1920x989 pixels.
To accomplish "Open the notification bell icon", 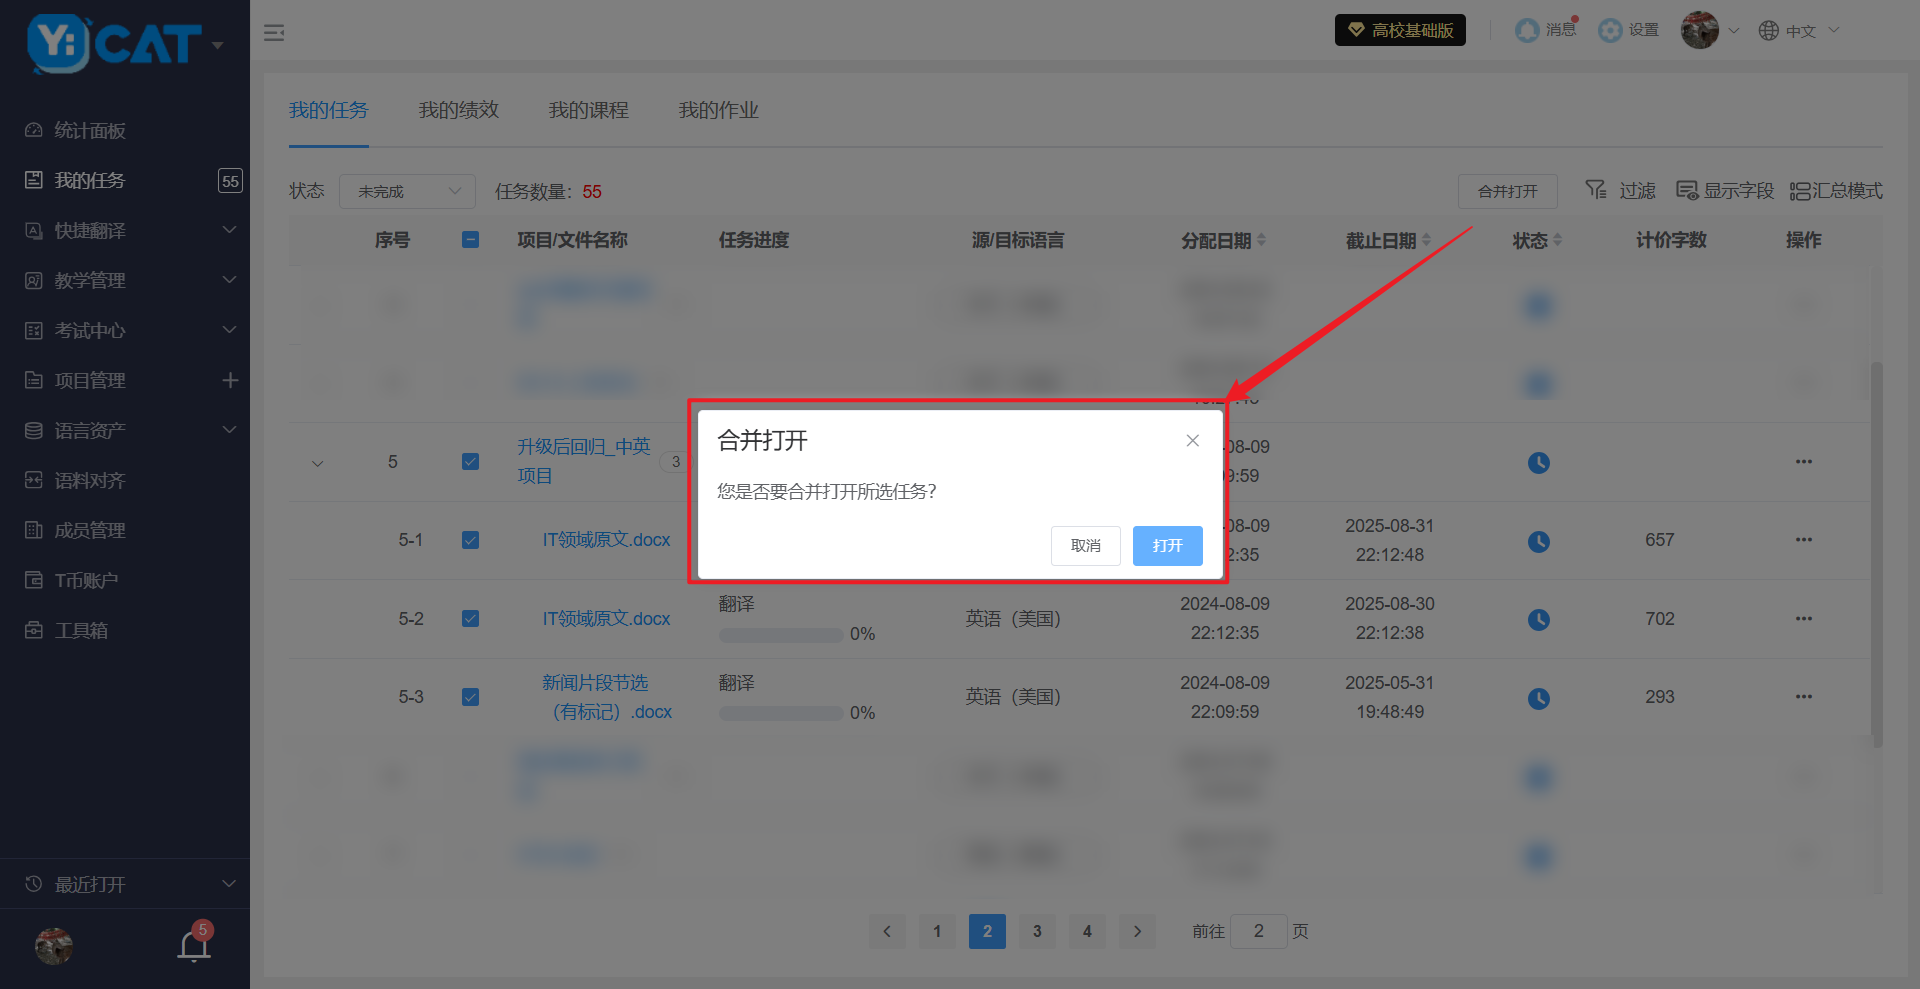I will point(194,945).
